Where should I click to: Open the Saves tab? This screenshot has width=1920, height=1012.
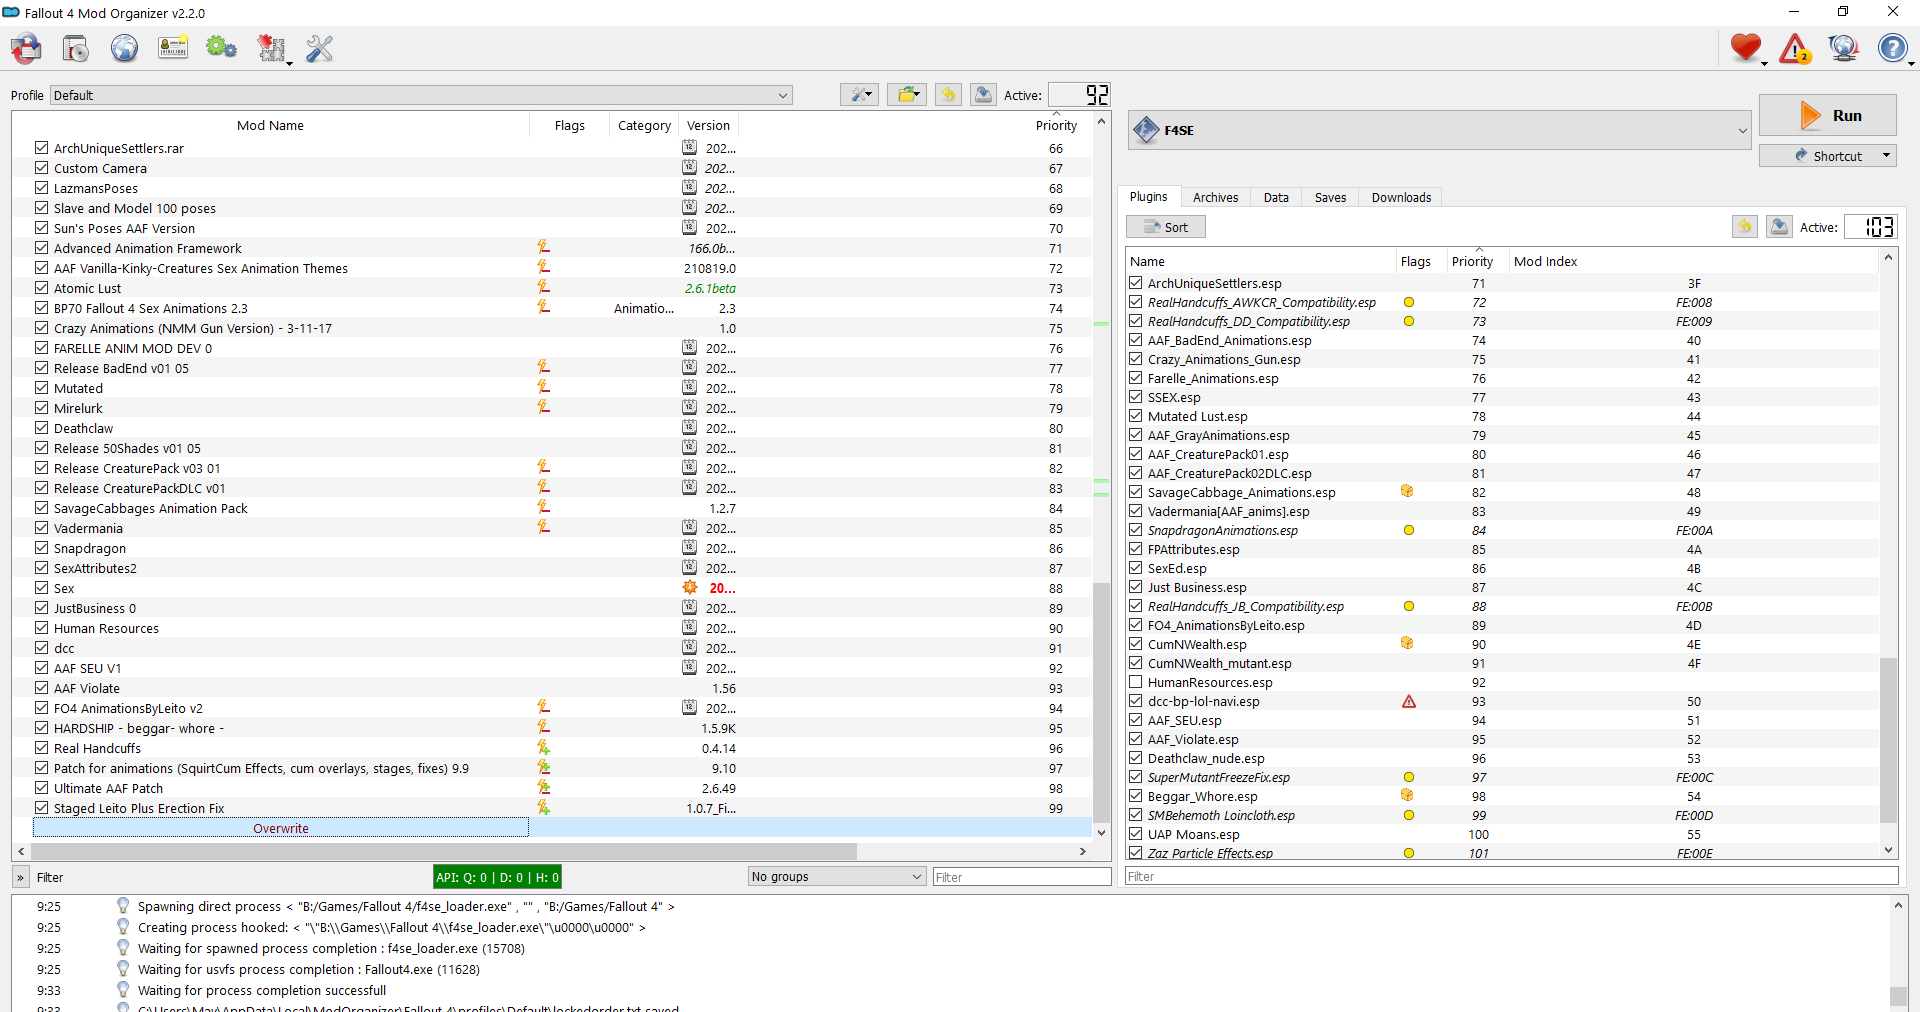[1330, 197]
